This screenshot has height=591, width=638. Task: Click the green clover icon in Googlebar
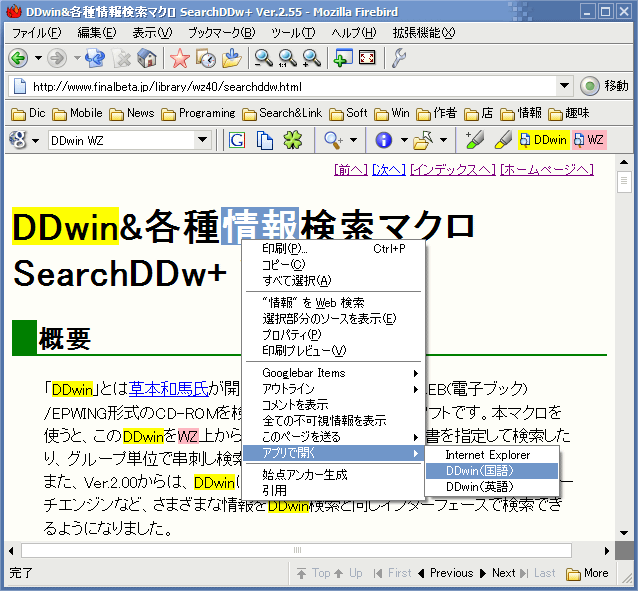pos(293,140)
